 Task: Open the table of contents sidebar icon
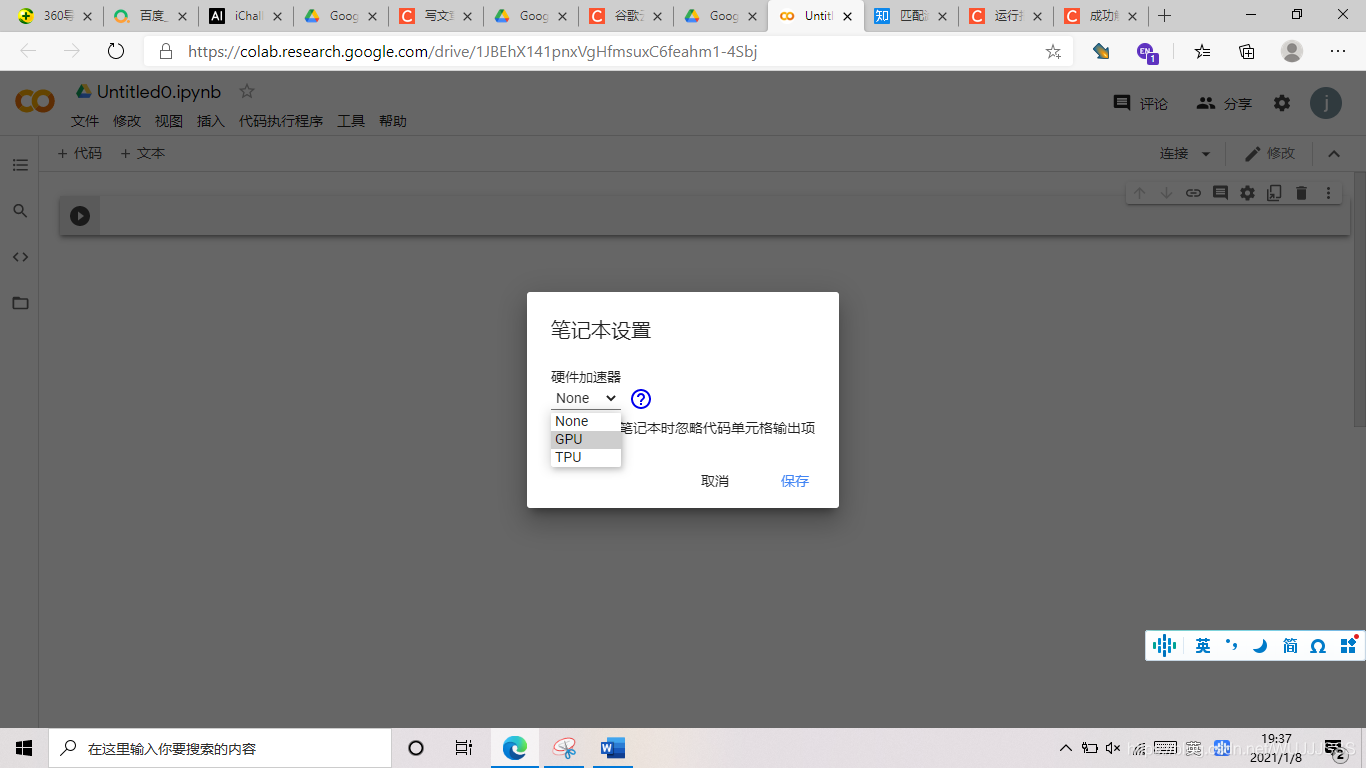[x=20, y=165]
